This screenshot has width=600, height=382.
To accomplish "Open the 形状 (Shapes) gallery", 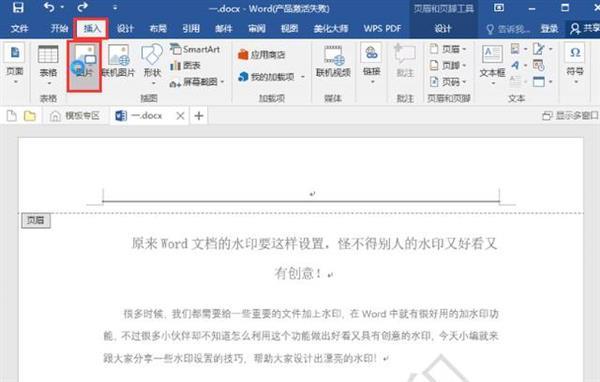I will pyautogui.click(x=152, y=64).
